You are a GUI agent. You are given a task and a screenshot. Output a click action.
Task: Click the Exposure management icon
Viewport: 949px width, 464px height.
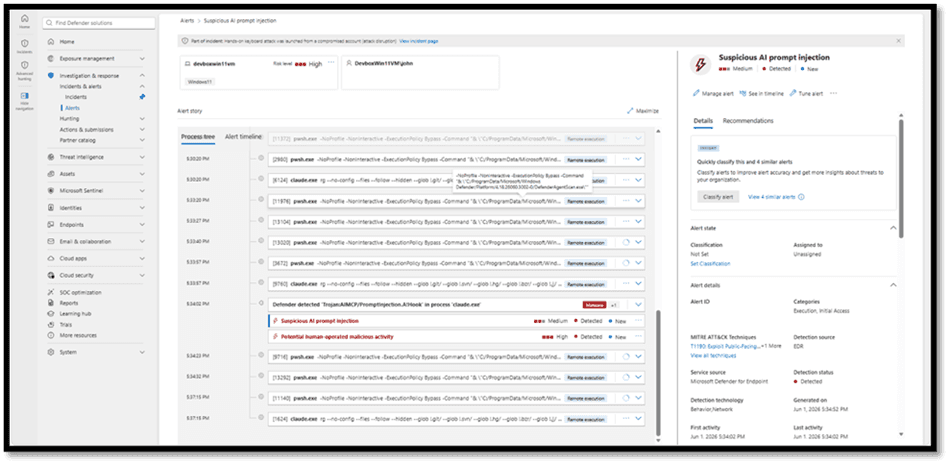pyautogui.click(x=51, y=59)
